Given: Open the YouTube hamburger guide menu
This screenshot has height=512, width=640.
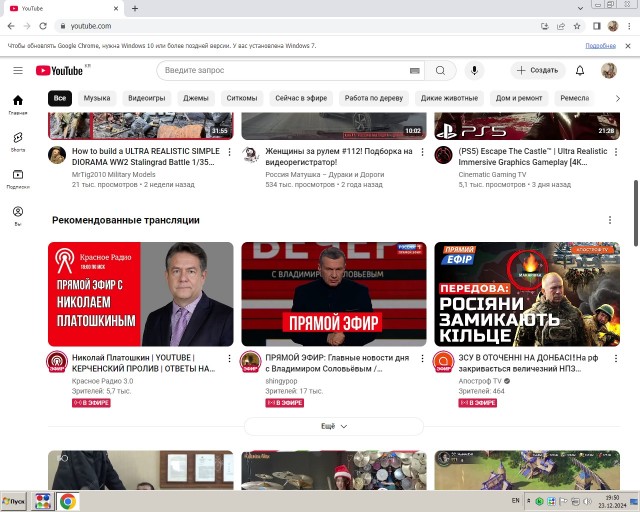Looking at the screenshot, I should (18, 70).
